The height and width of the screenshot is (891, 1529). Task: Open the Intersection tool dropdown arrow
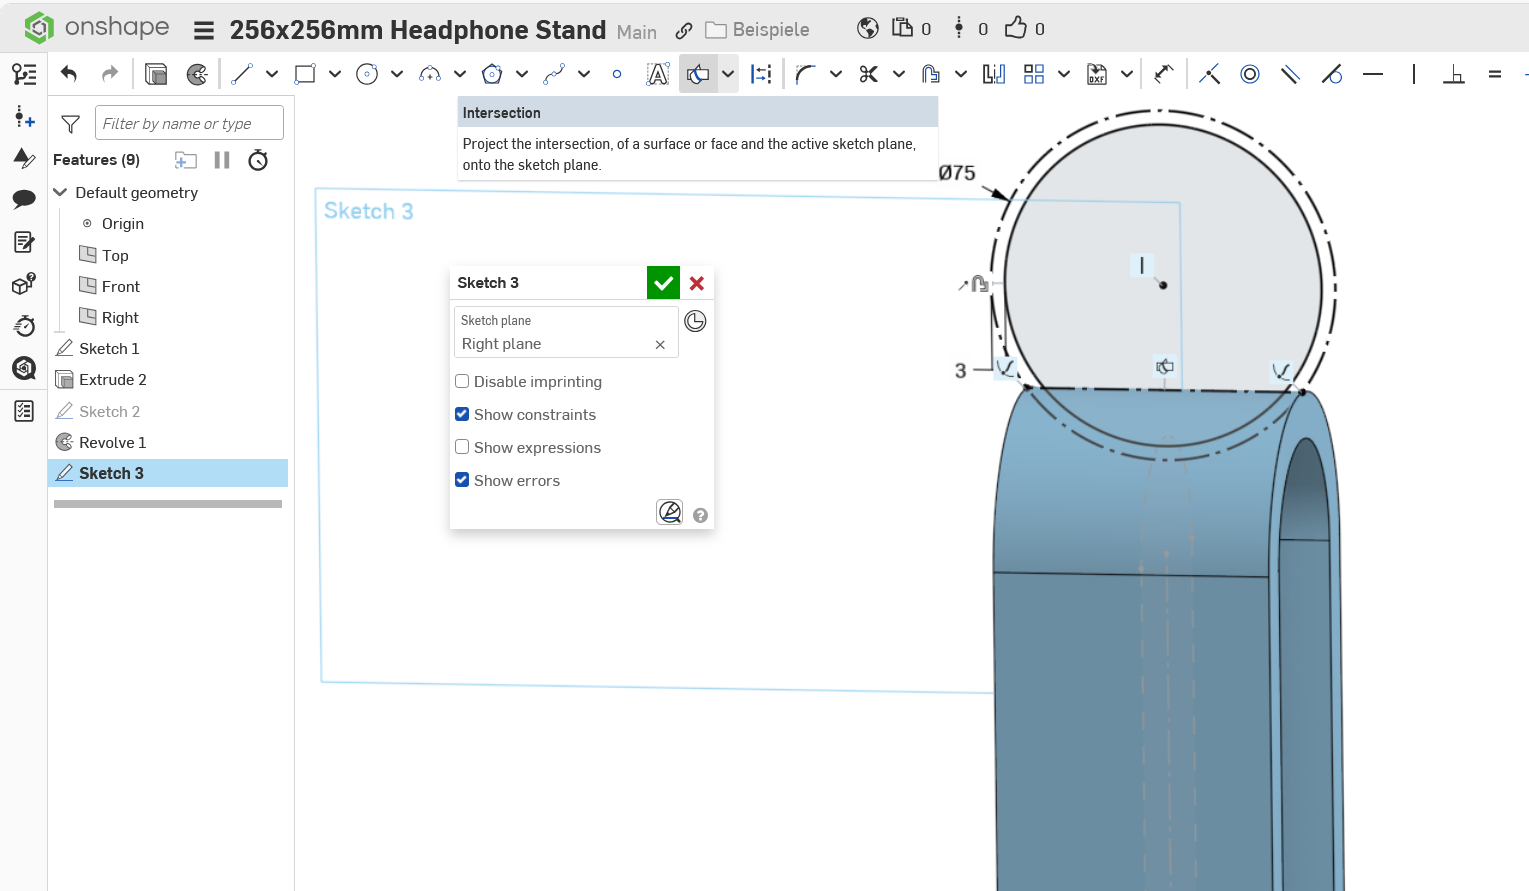[728, 74]
